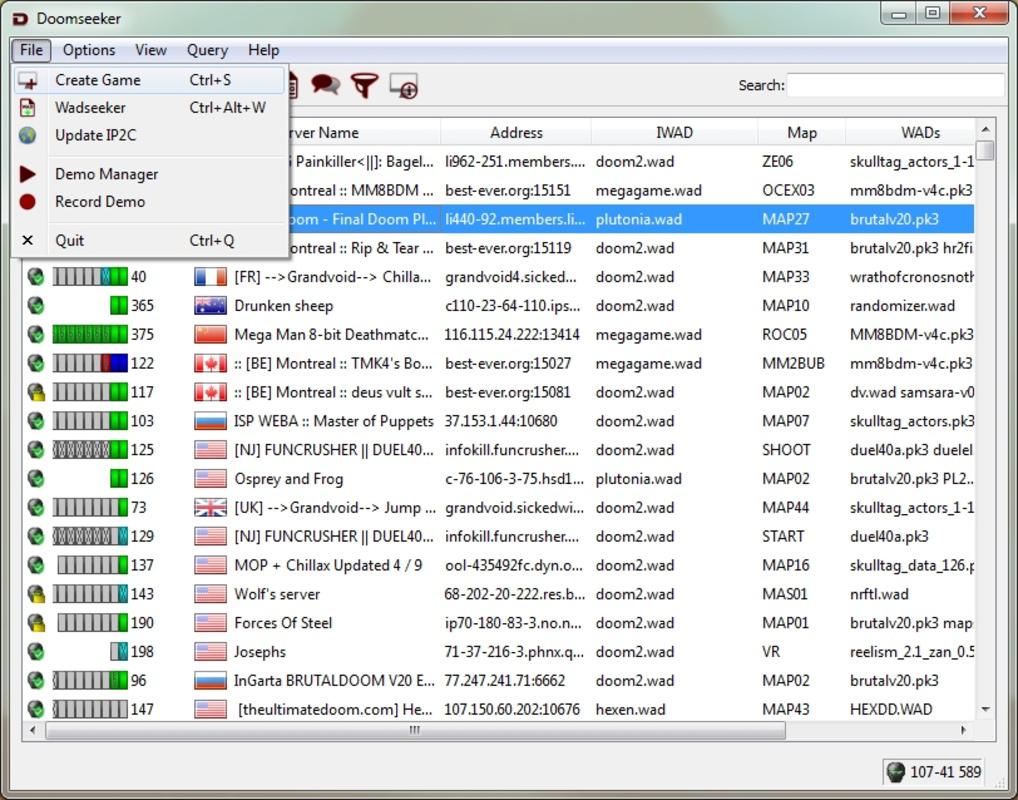Click WADs cell 'randomizer.wad'
The height and width of the screenshot is (800, 1018).
pyautogui.click(x=902, y=306)
